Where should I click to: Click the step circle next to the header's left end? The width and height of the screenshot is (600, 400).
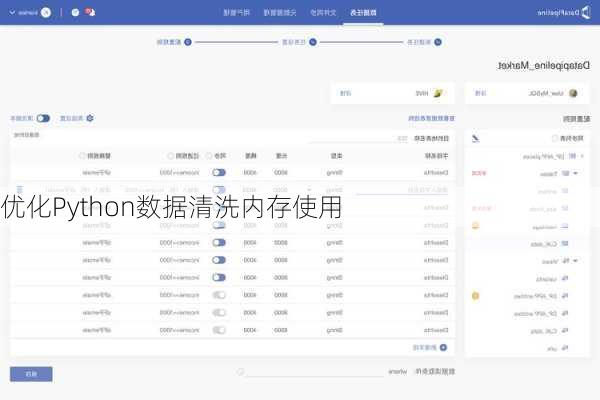point(188,42)
